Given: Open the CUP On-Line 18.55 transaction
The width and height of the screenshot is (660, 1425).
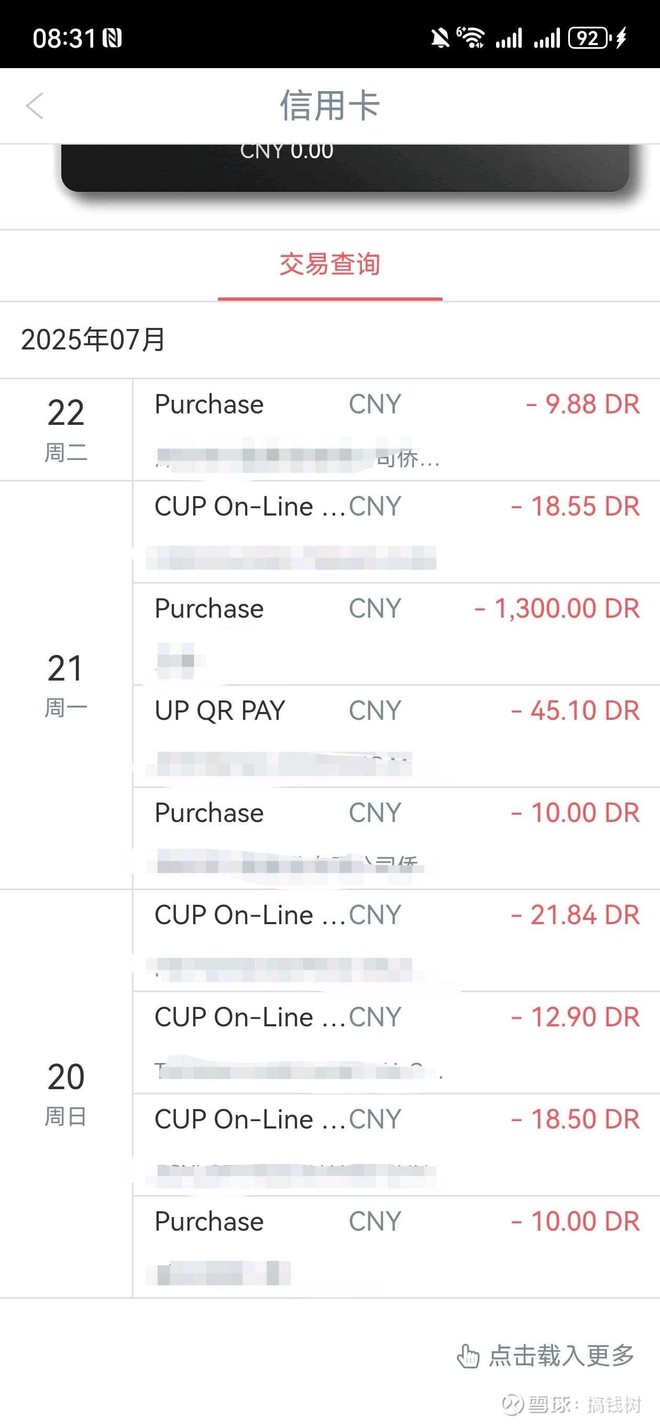Looking at the screenshot, I should coord(396,532).
